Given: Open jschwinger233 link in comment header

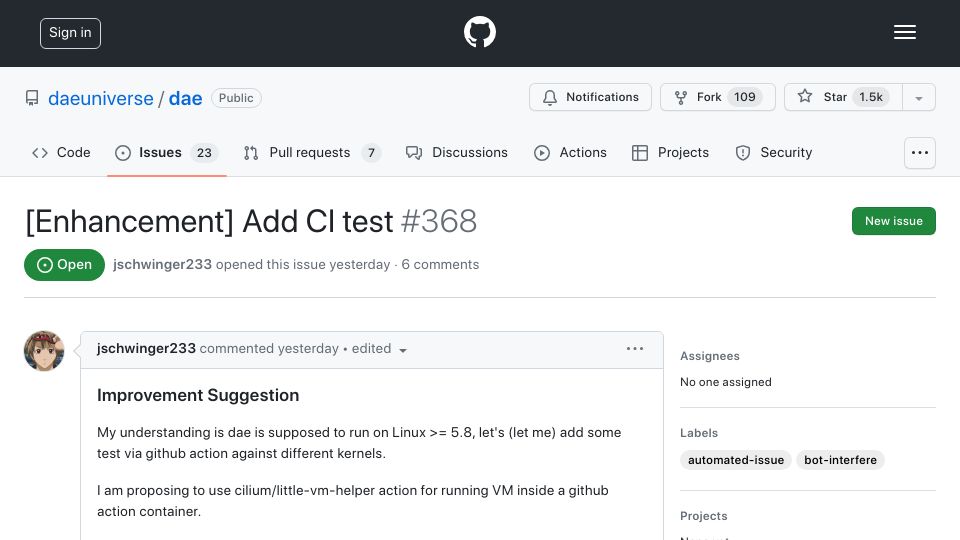Looking at the screenshot, I should coord(146,348).
